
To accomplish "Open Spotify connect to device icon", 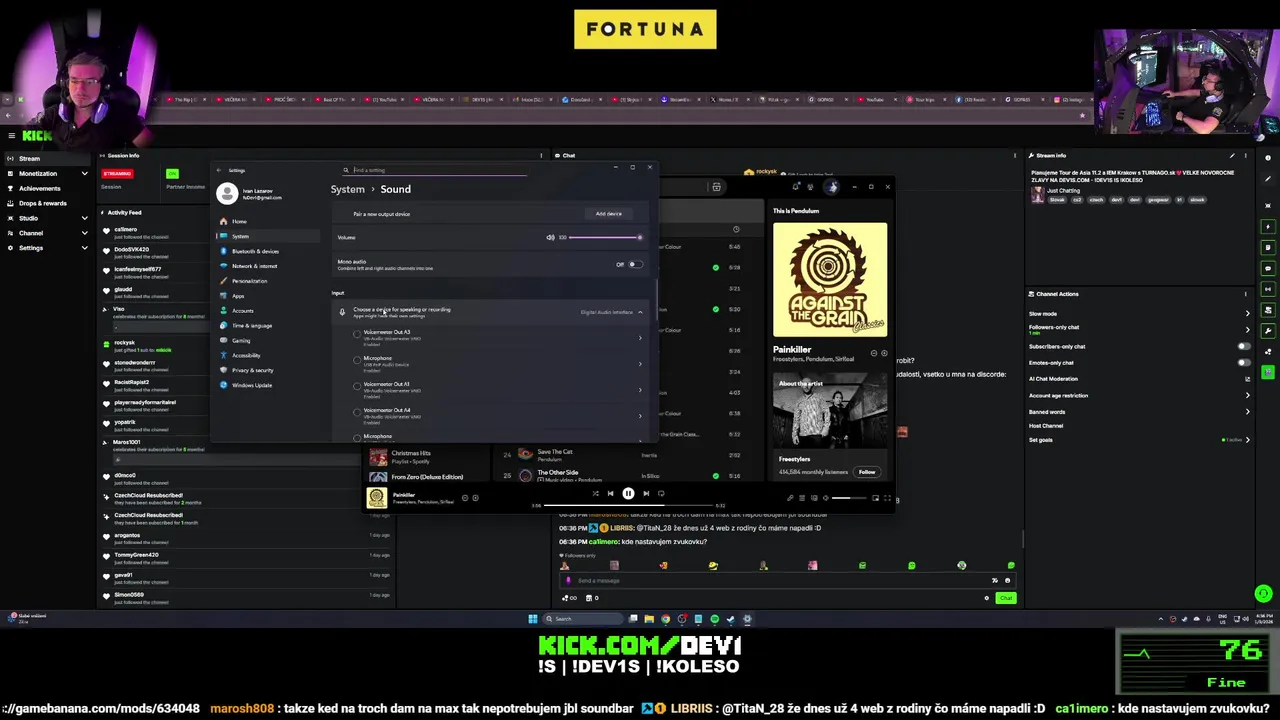I will click(813, 498).
